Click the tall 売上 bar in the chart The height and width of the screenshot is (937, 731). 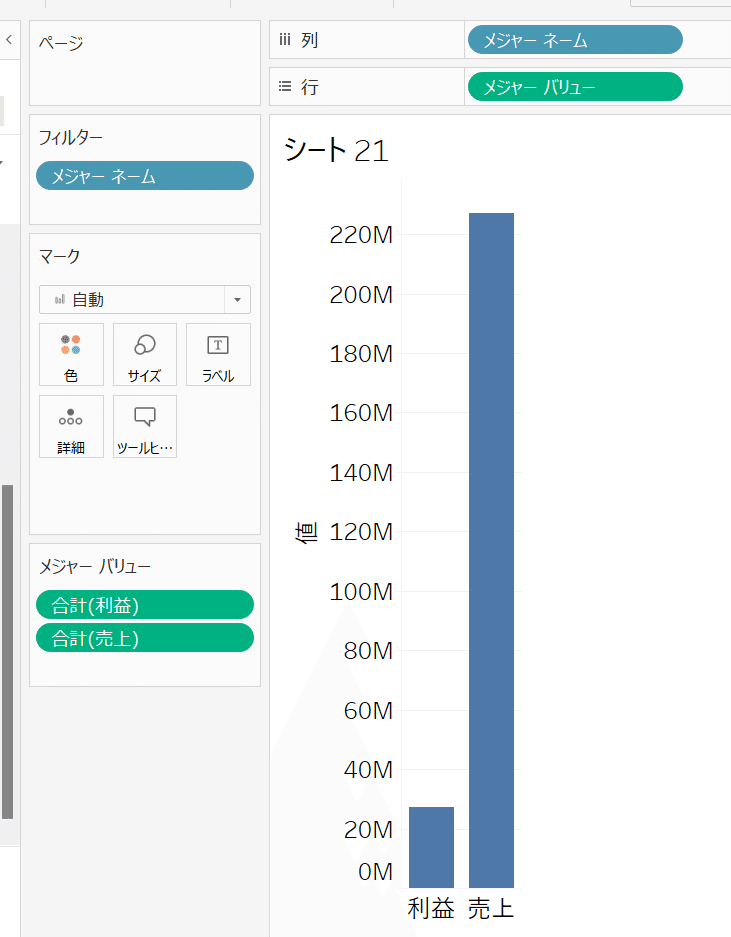pos(491,550)
